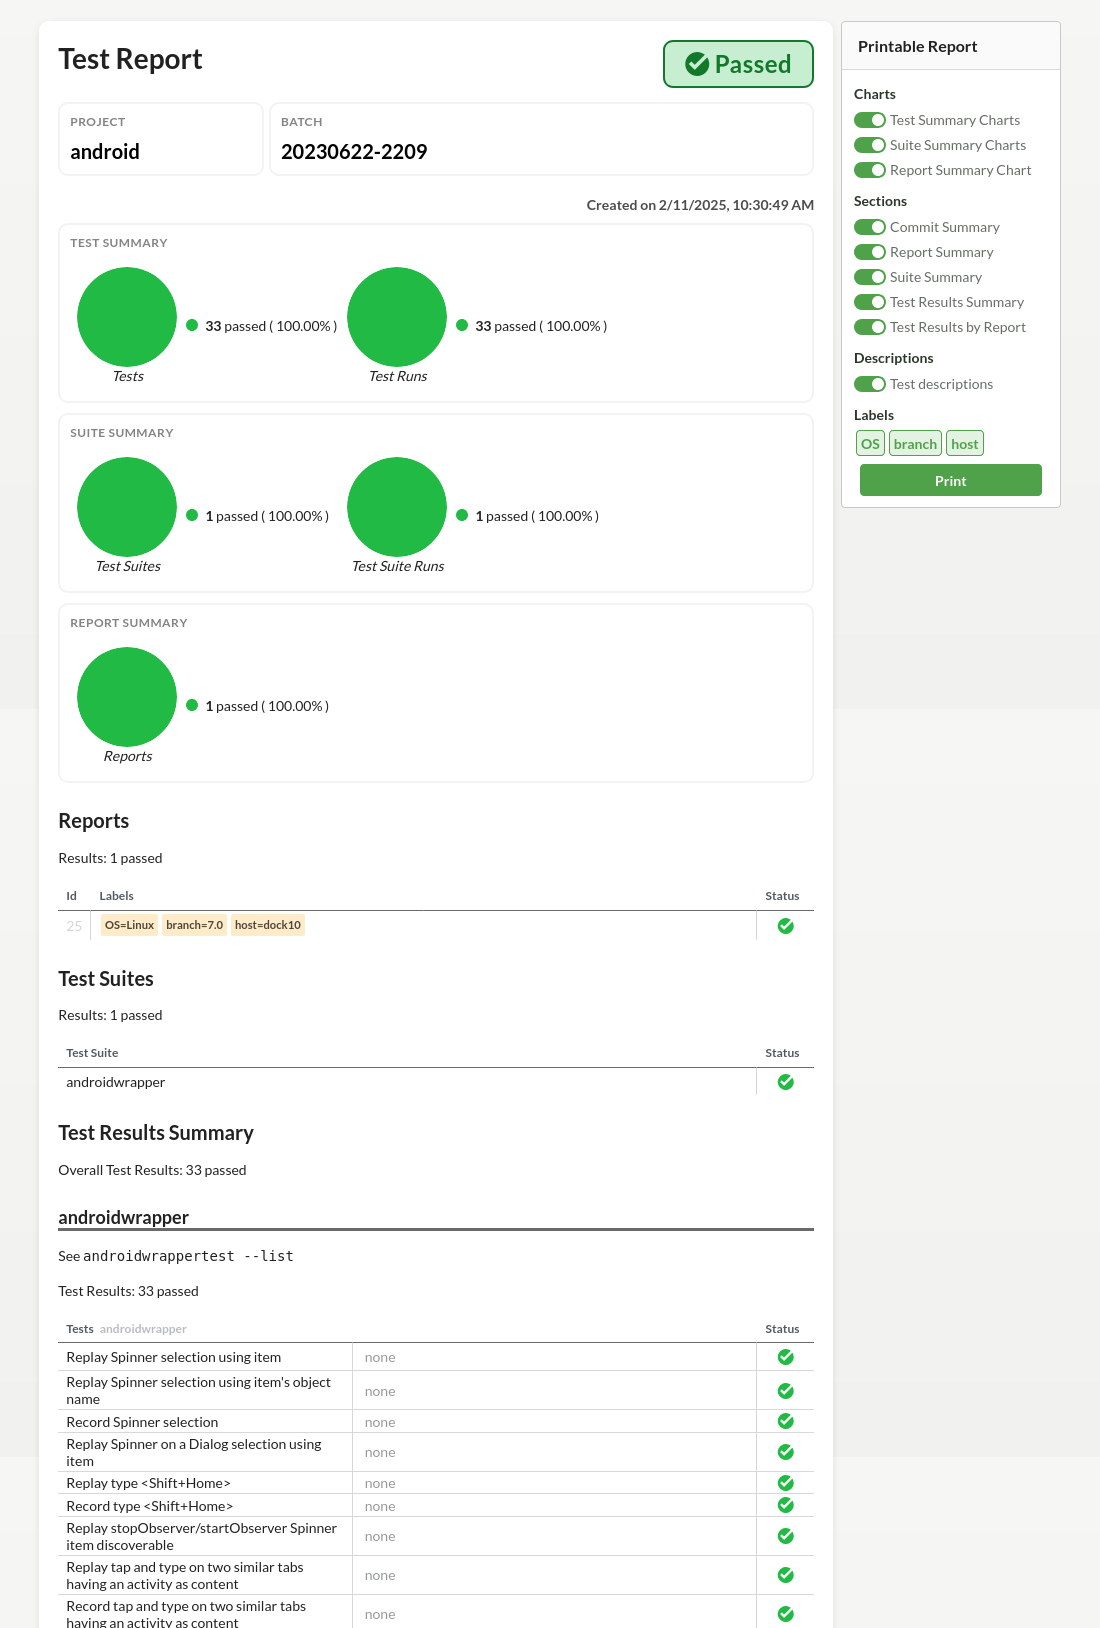Click the Test Suite Runs pie chart
This screenshot has width=1100, height=1628.
click(x=397, y=507)
